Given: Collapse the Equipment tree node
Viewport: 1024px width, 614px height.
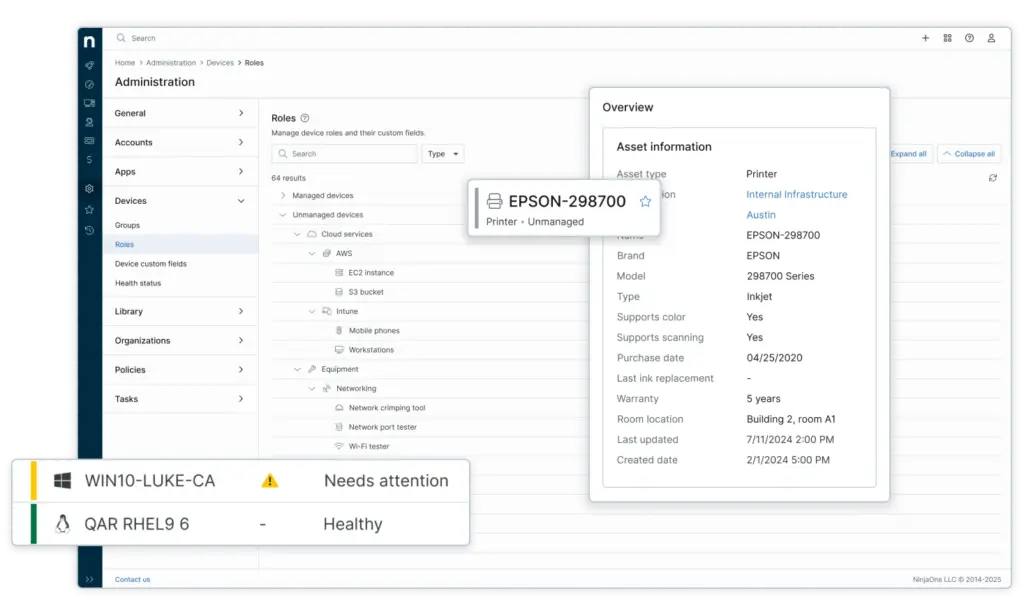Looking at the screenshot, I should click(x=297, y=369).
